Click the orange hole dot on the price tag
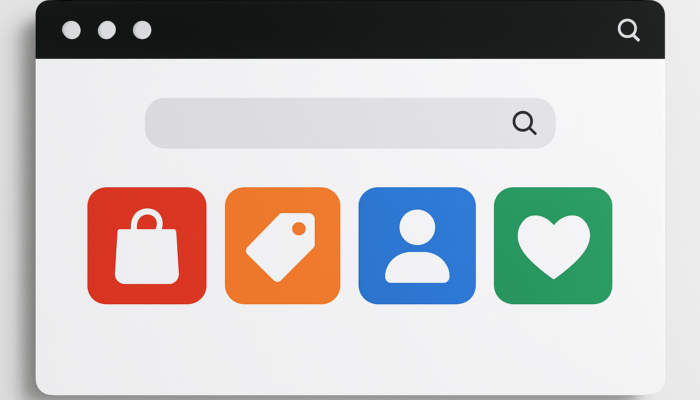The image size is (700, 400). (299, 229)
